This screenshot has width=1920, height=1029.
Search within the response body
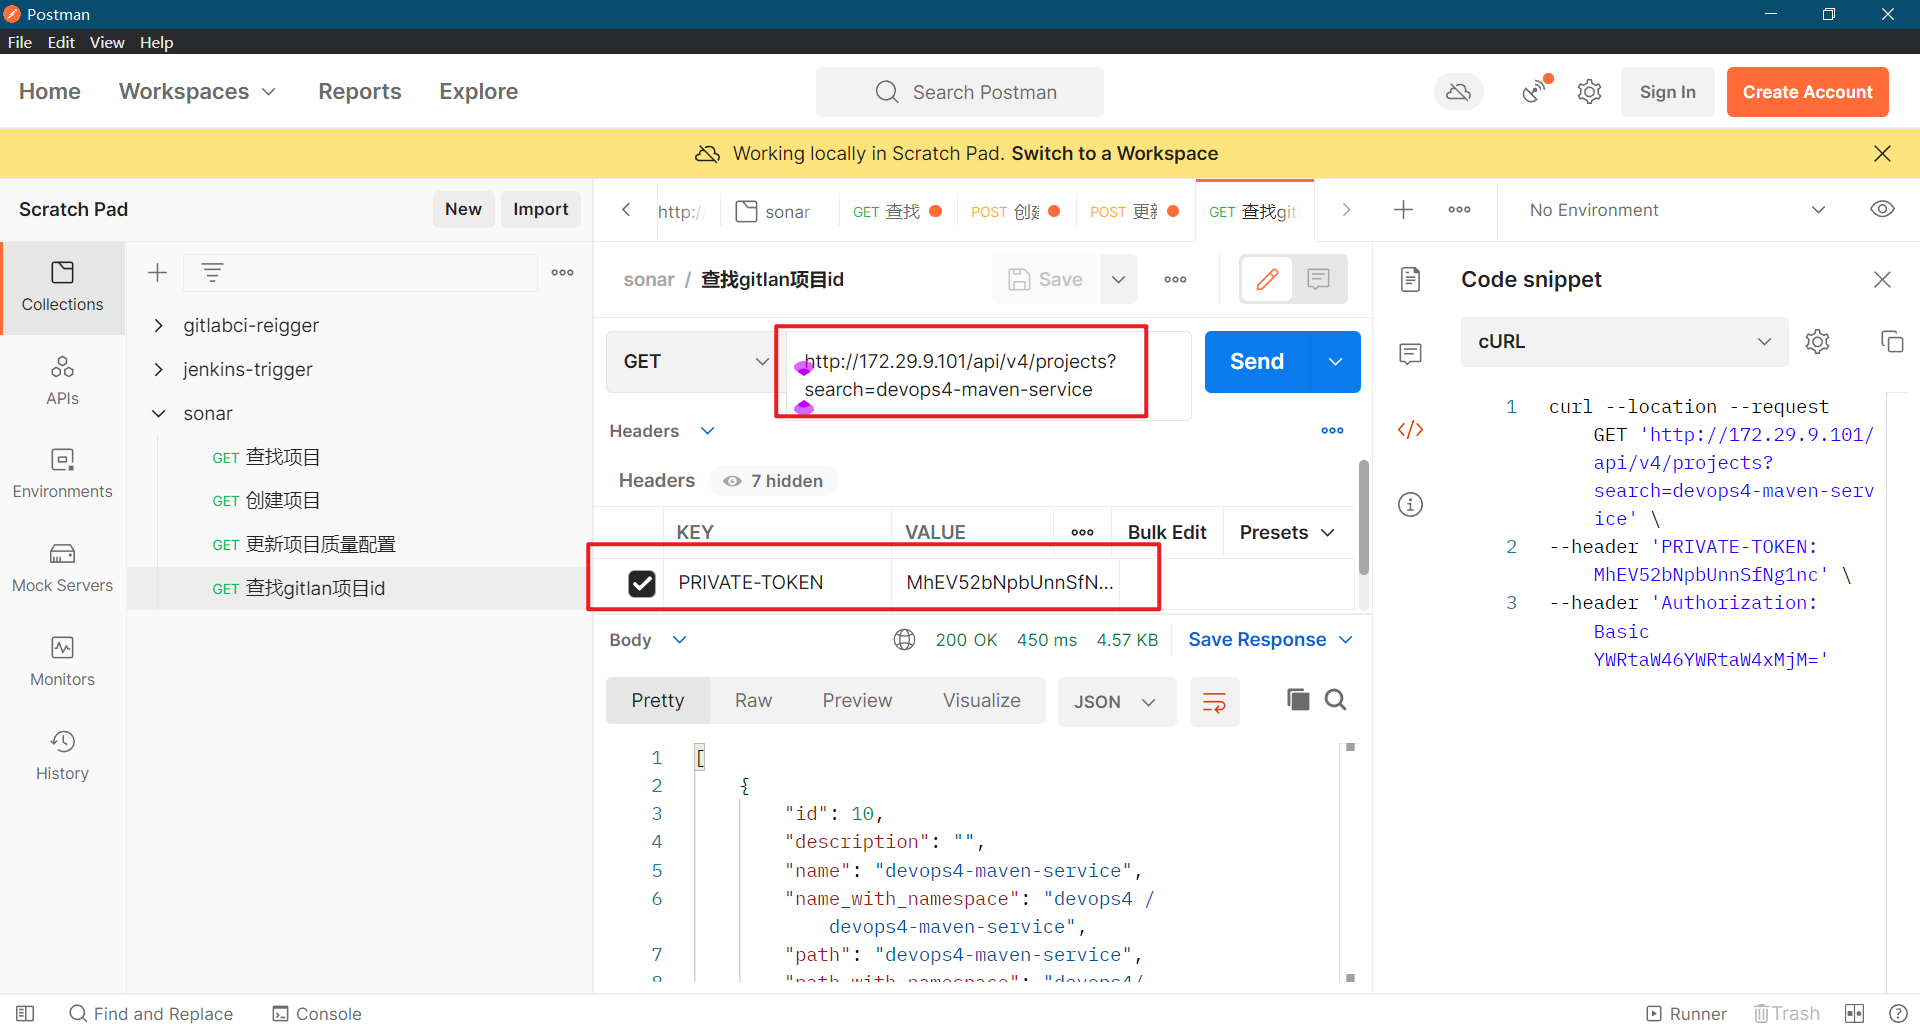[x=1335, y=699]
